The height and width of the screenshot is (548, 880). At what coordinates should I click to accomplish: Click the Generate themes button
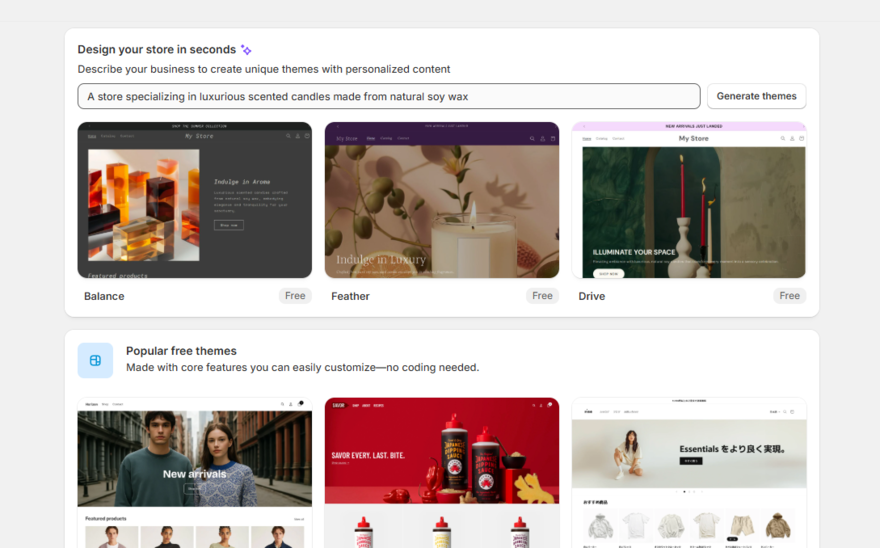756,96
